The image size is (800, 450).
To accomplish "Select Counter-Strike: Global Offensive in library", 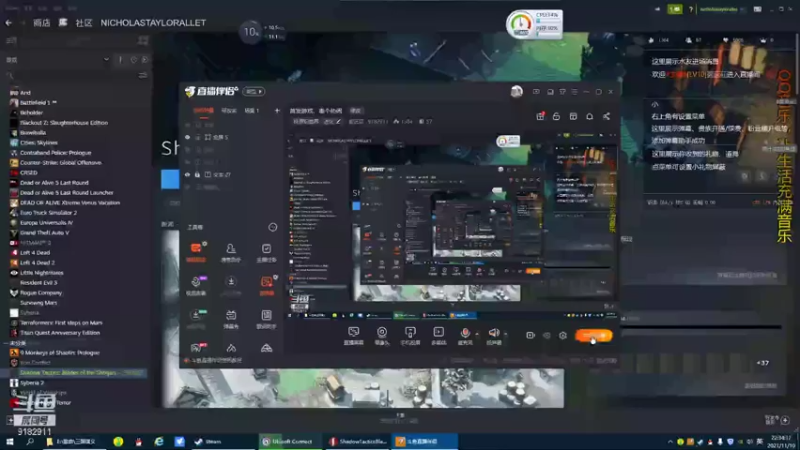I will pyautogui.click(x=61, y=163).
